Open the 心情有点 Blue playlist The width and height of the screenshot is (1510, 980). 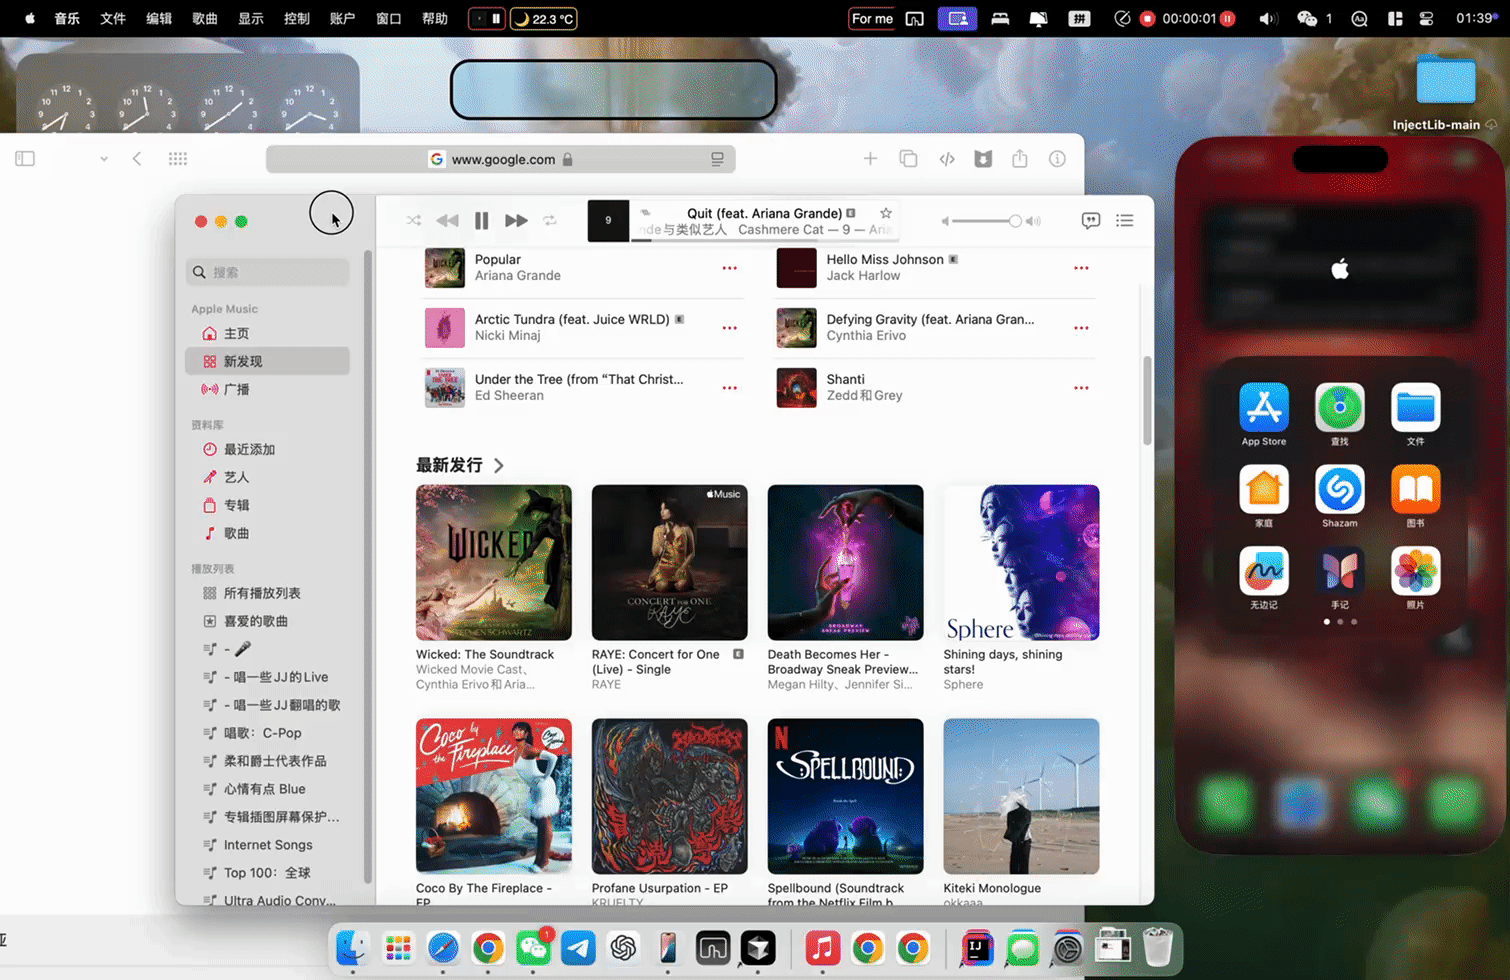coord(268,789)
